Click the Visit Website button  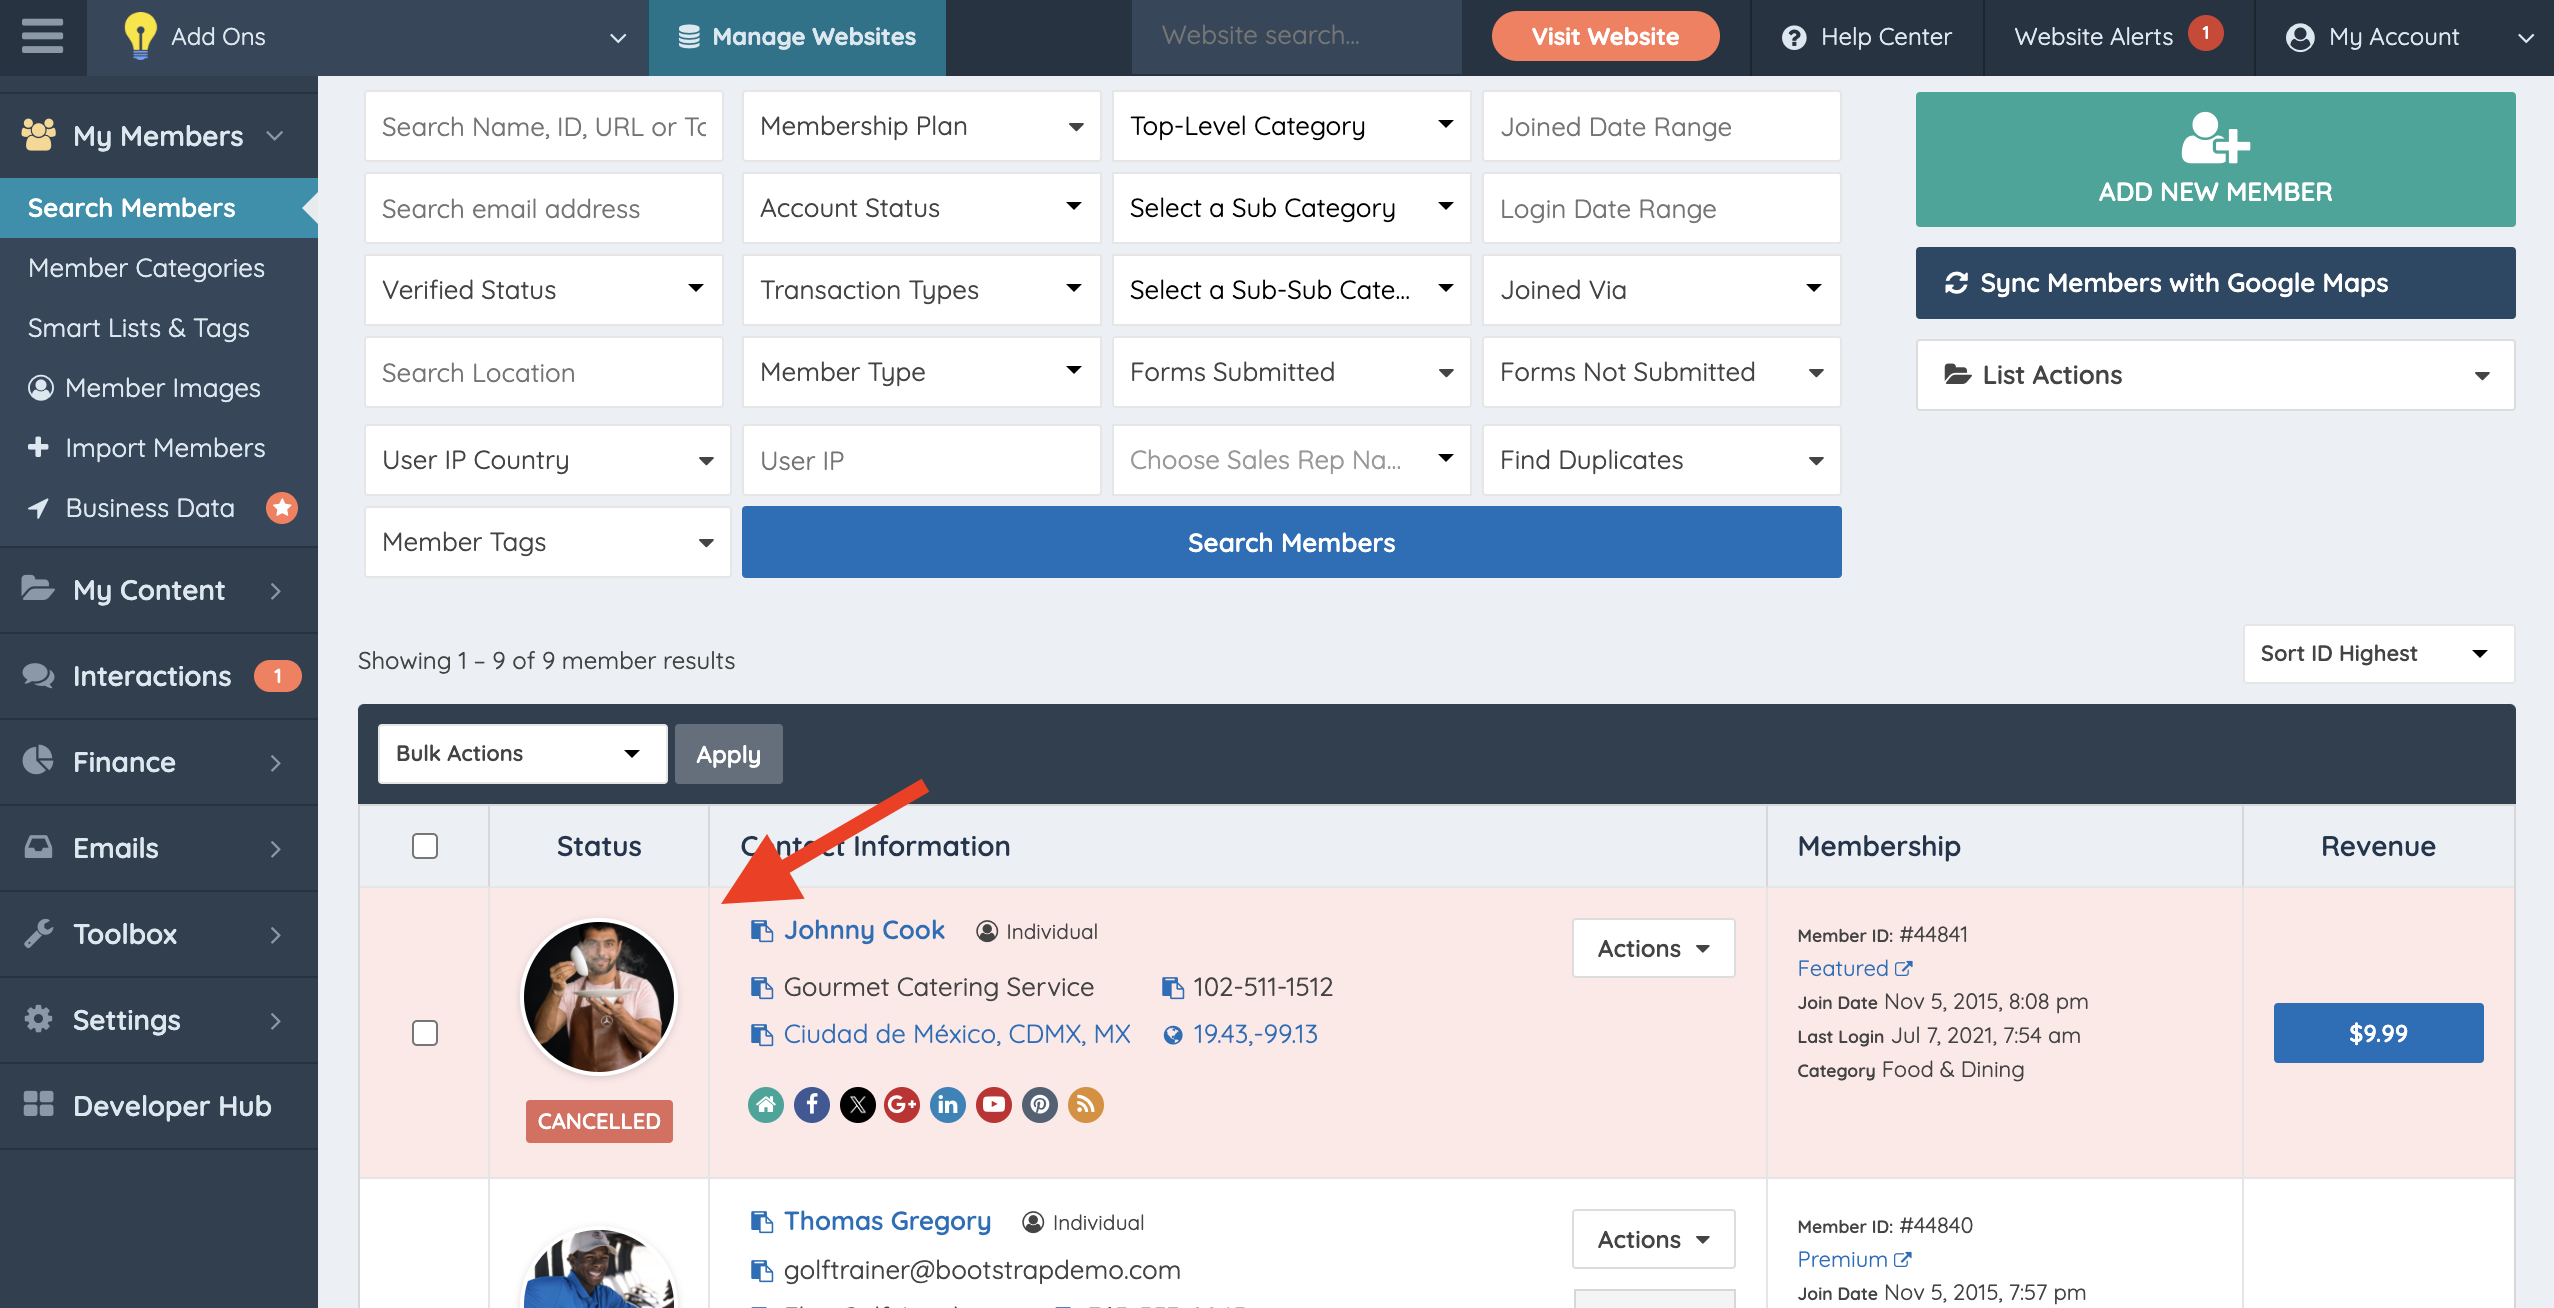pos(1605,37)
